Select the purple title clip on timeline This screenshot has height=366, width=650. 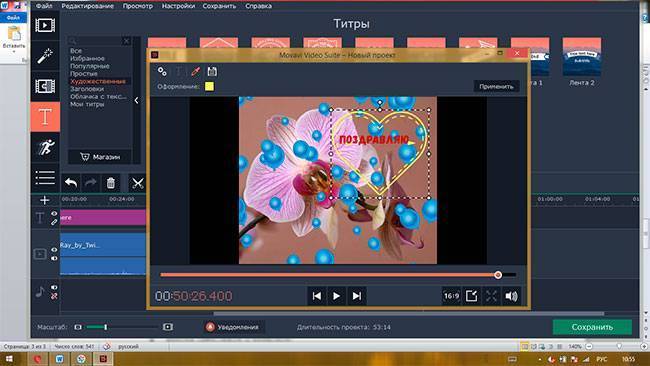pyautogui.click(x=103, y=218)
